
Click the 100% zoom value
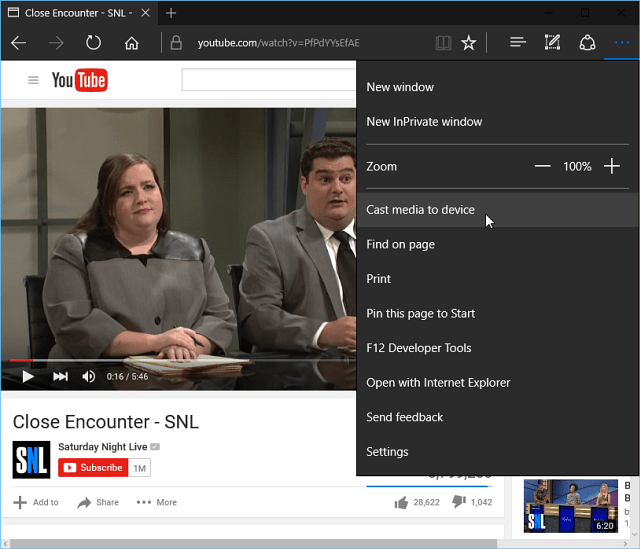click(577, 167)
